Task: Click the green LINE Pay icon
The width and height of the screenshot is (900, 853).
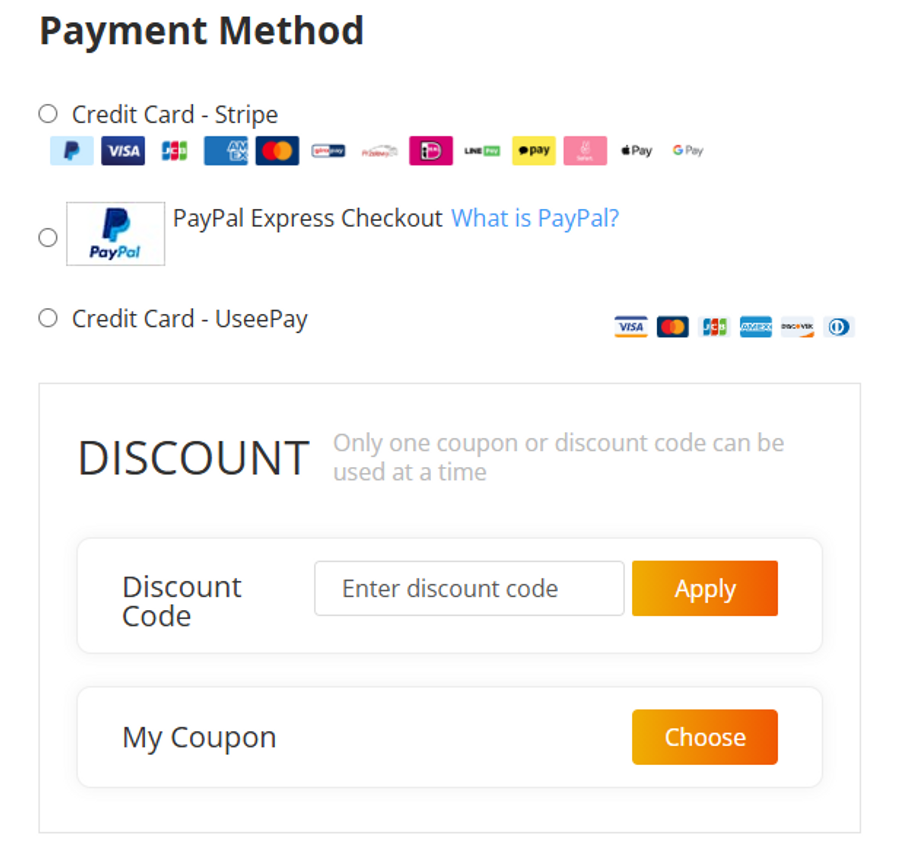Action: [x=482, y=151]
